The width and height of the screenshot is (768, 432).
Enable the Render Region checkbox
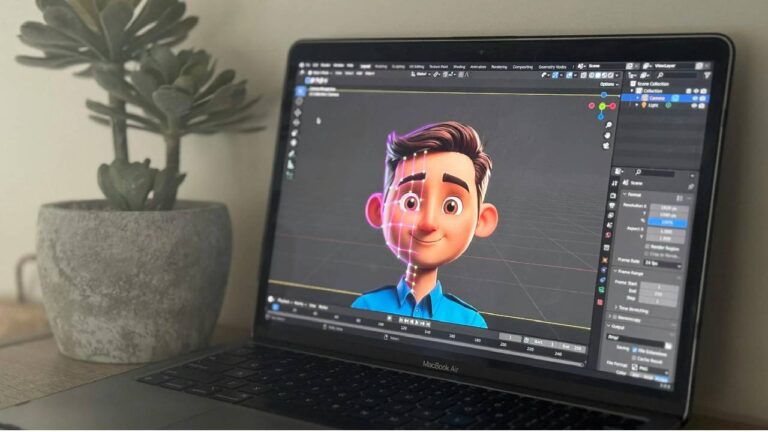(x=648, y=246)
